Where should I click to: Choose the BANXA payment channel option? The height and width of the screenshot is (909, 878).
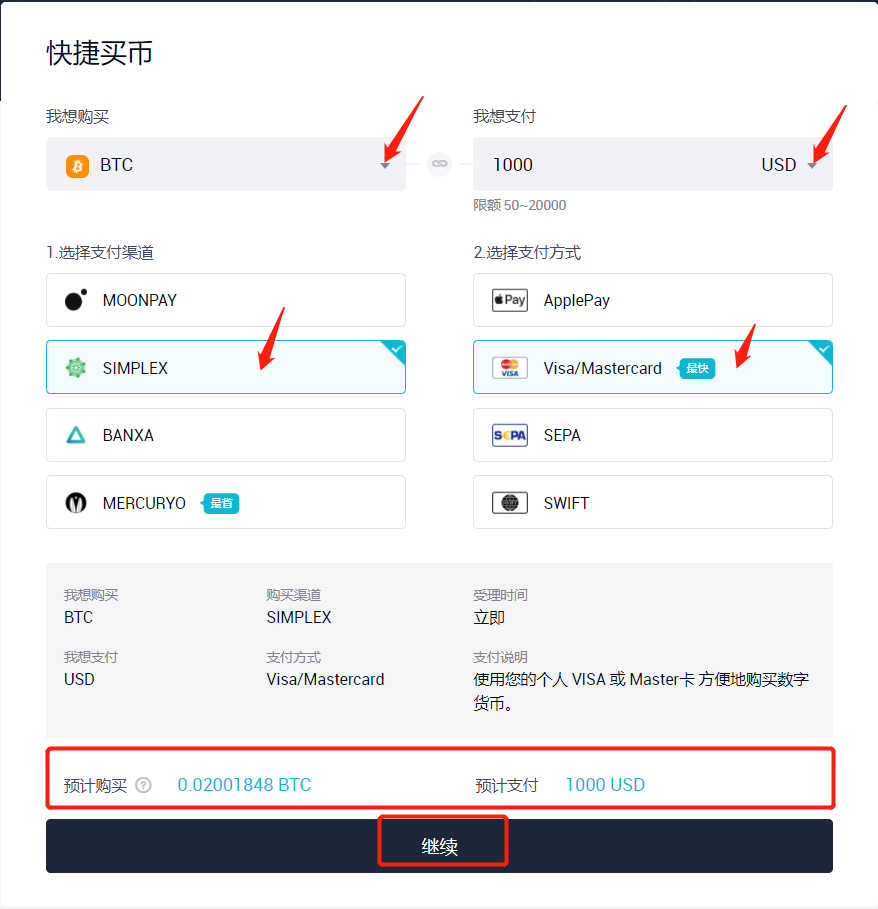(226, 435)
